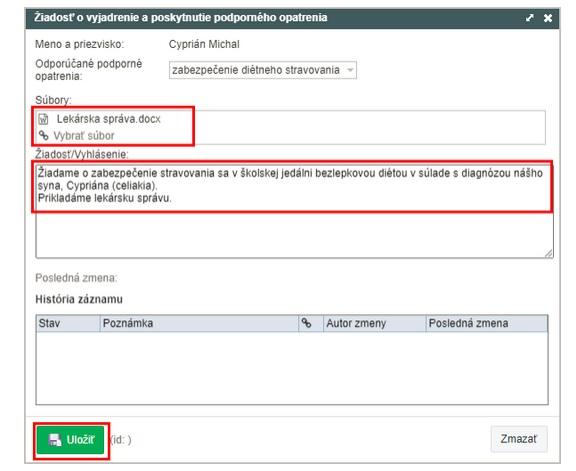Click the expand dialog arrows icon
The height and width of the screenshot is (471, 576).
[529, 18]
